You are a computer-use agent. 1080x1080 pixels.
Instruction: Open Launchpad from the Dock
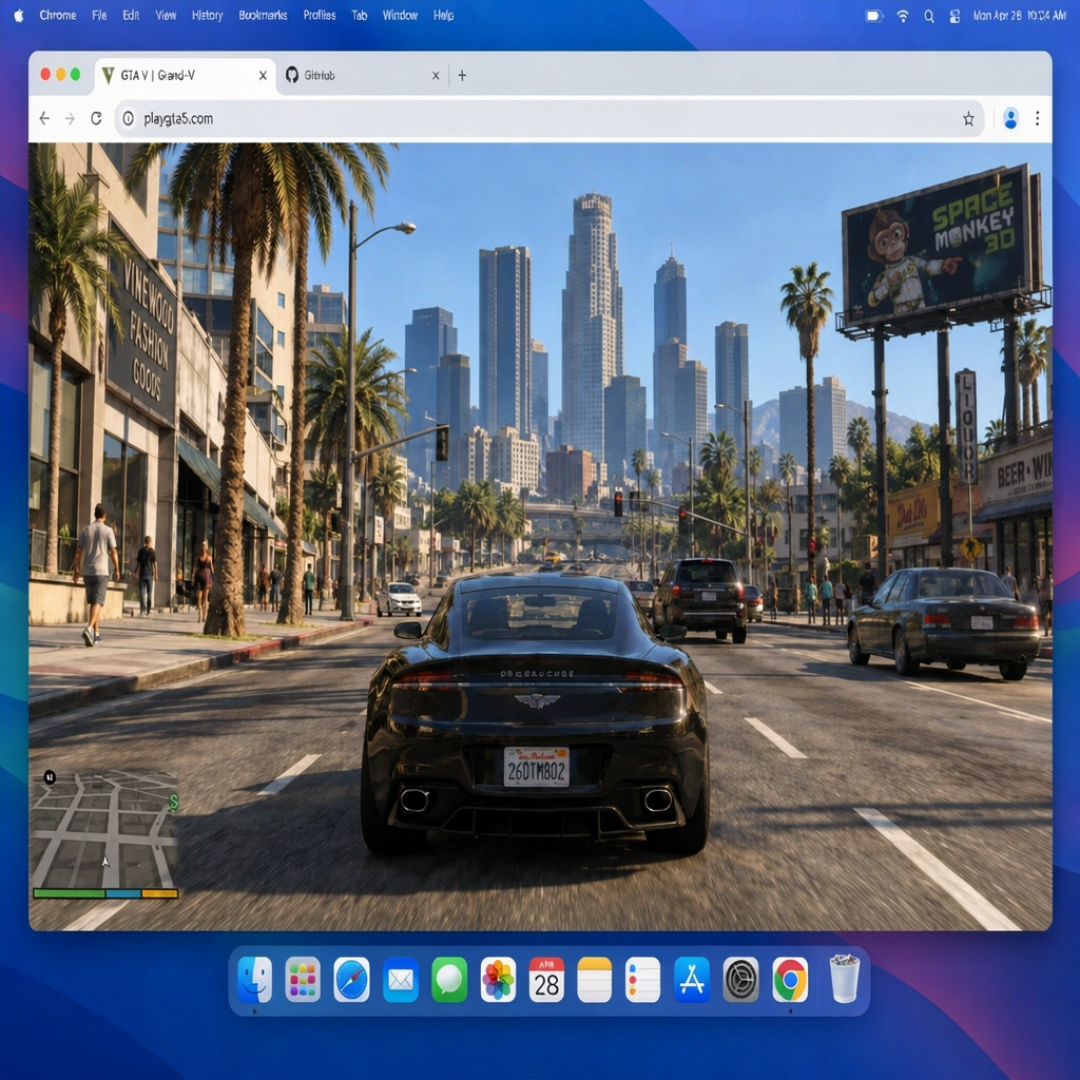303,979
